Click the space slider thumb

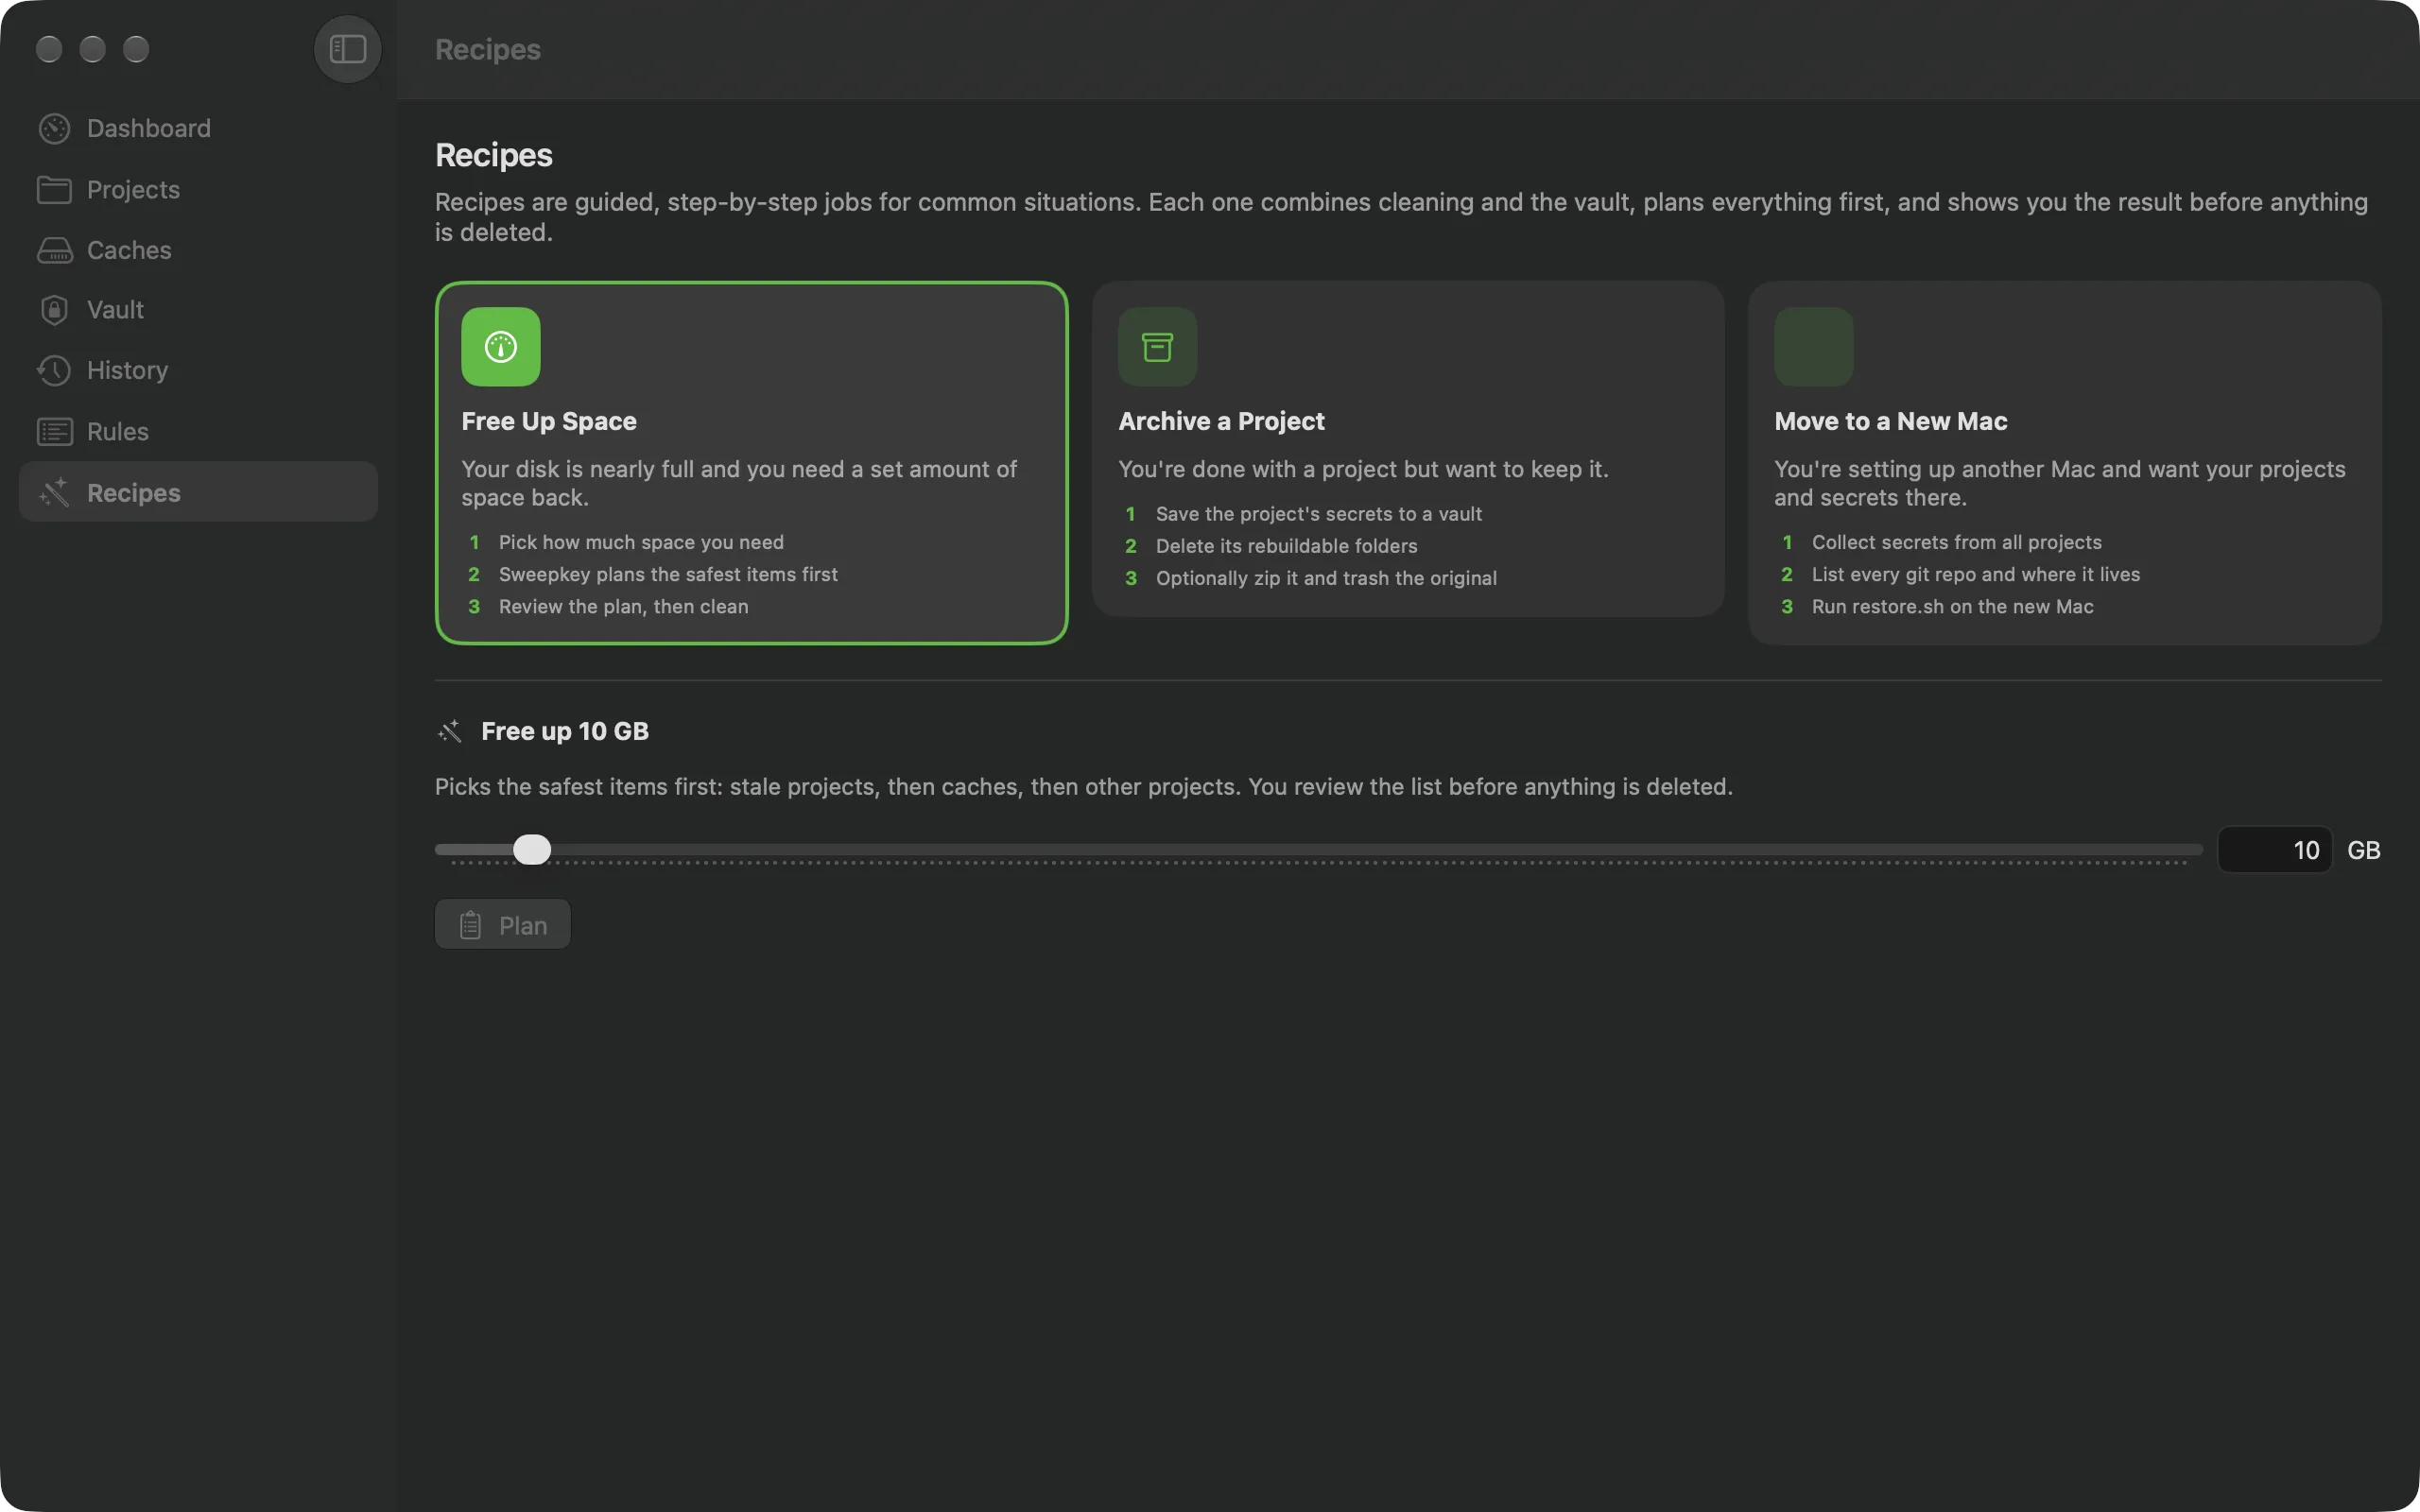[x=532, y=850]
